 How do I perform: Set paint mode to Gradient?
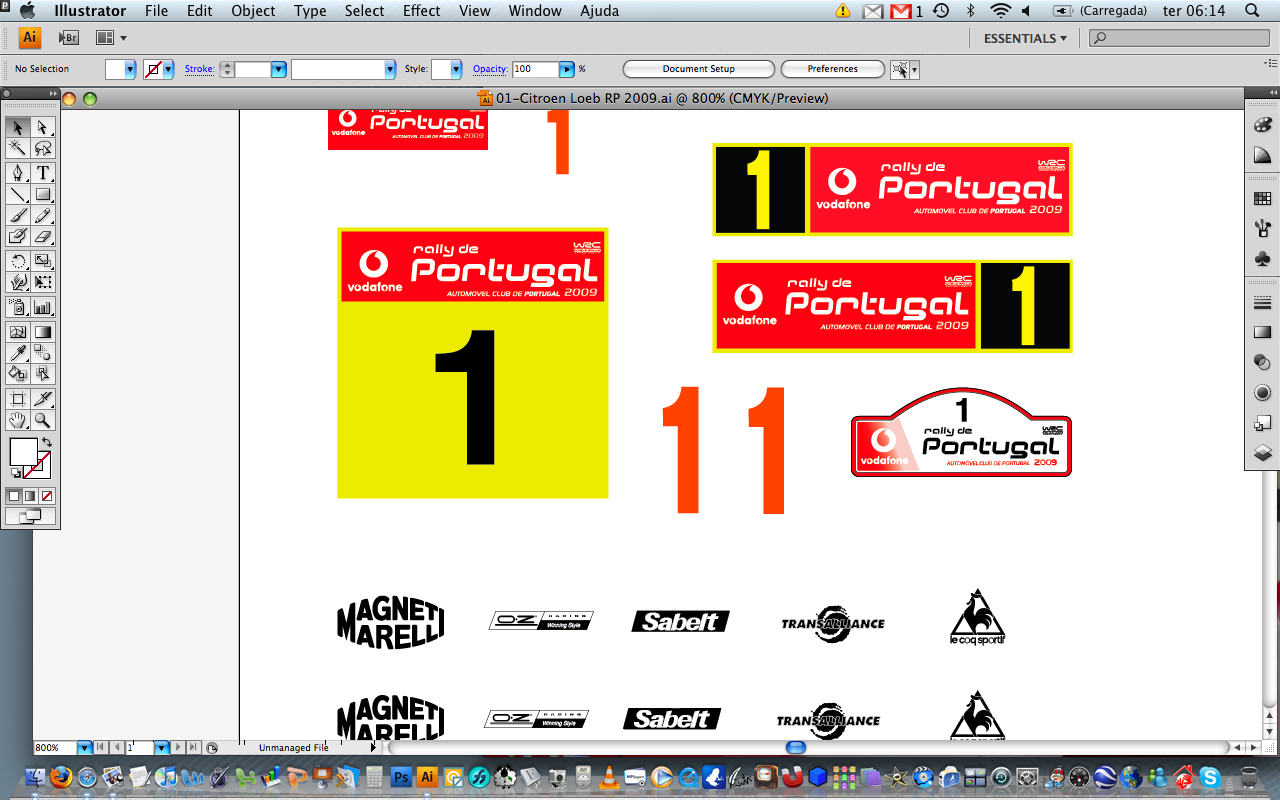click(x=30, y=495)
